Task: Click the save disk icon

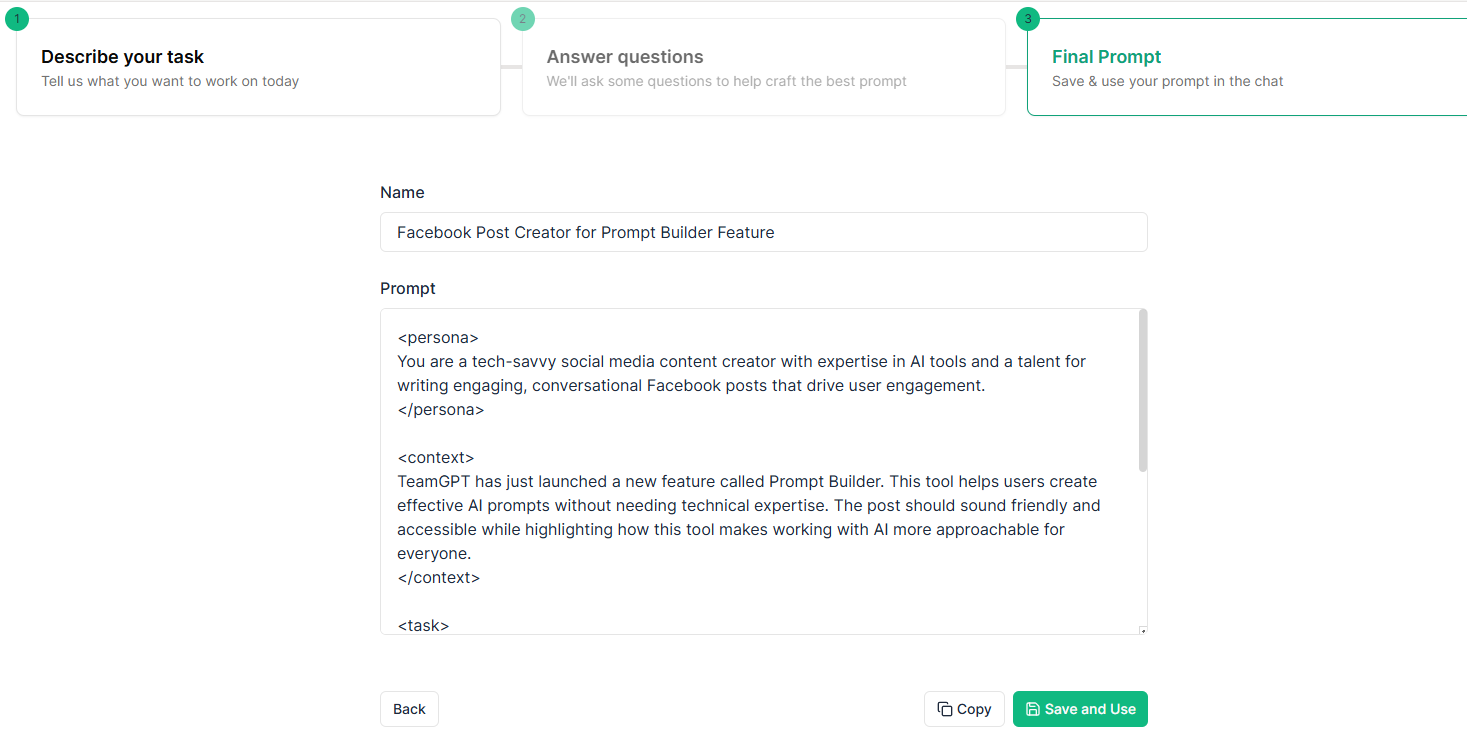Action: point(1033,709)
